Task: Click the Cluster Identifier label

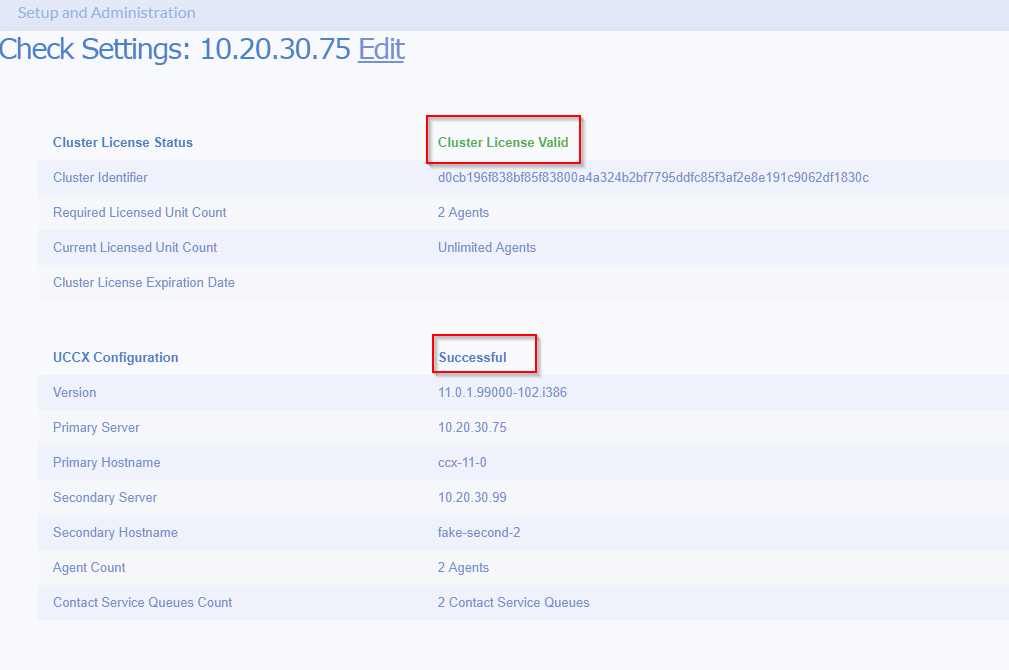Action: pos(100,178)
